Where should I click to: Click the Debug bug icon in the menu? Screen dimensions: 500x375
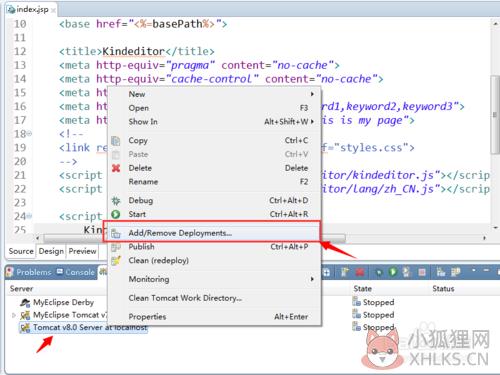click(116, 200)
